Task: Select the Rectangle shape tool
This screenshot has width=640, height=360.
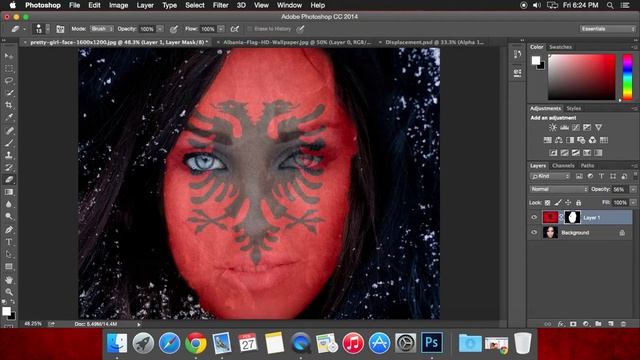Action: [x=9, y=267]
